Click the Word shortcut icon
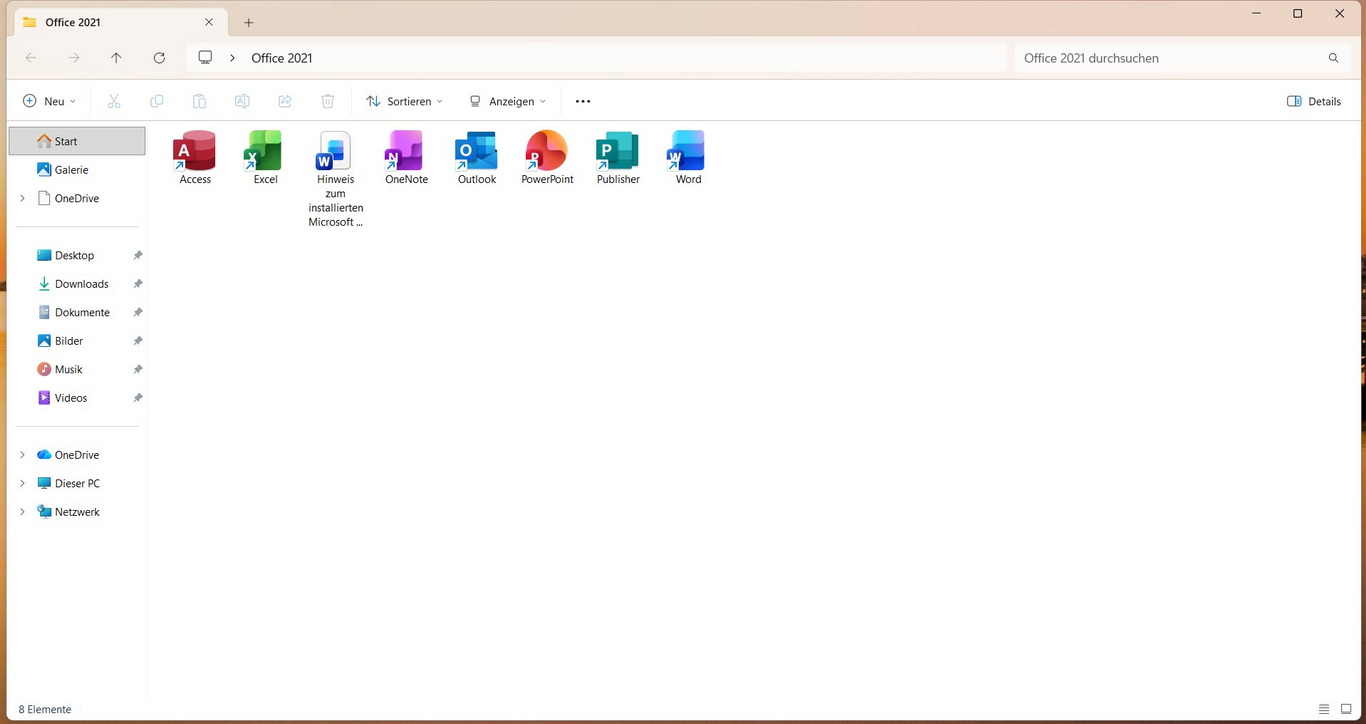 point(688,151)
